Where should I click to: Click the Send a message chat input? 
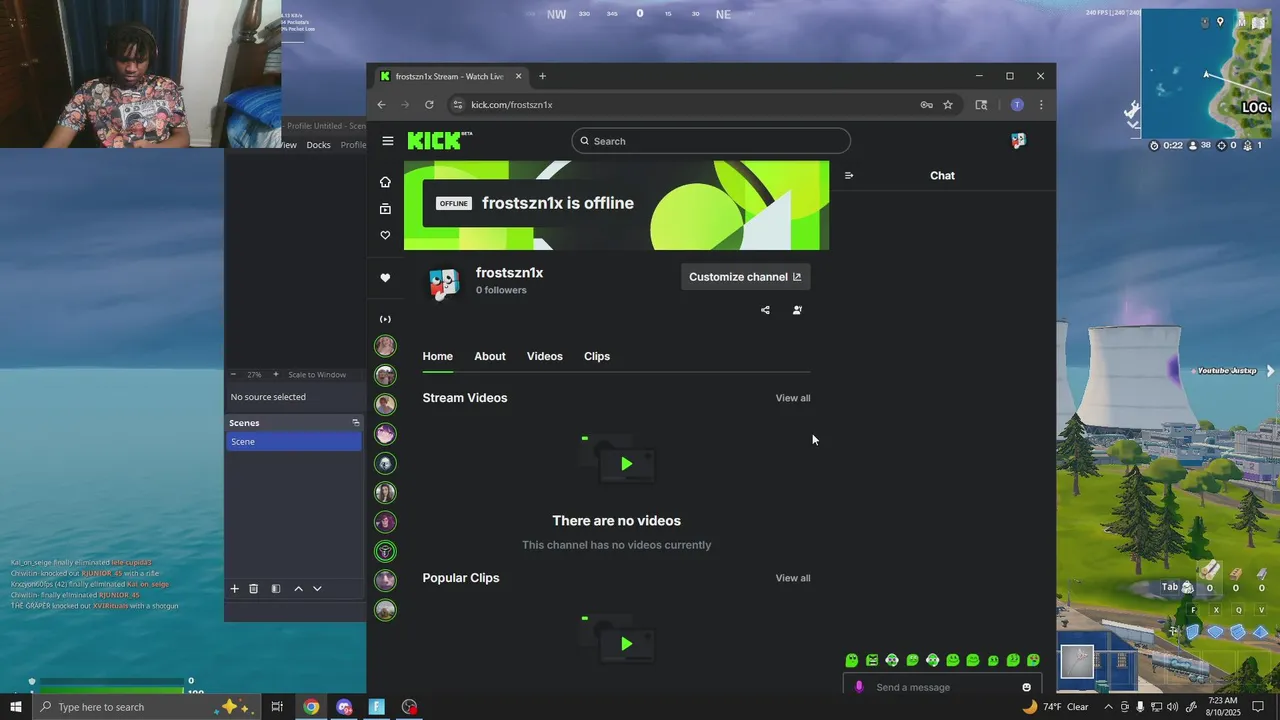tap(940, 687)
